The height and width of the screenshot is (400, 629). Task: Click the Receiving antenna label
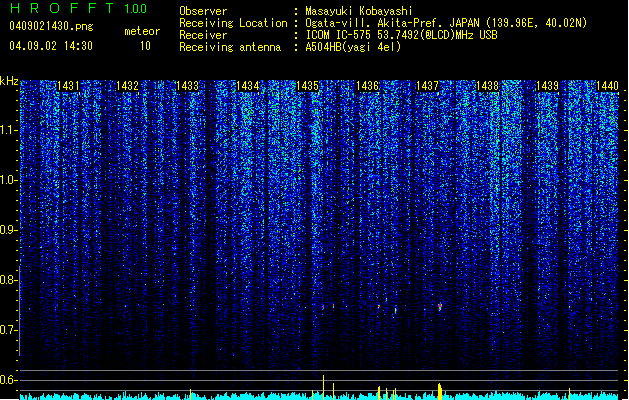point(230,47)
